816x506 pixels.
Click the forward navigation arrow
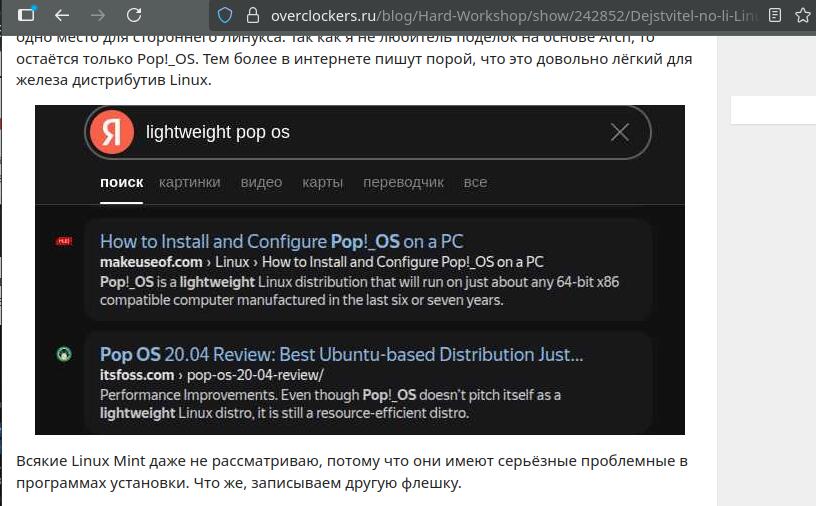tap(97, 15)
